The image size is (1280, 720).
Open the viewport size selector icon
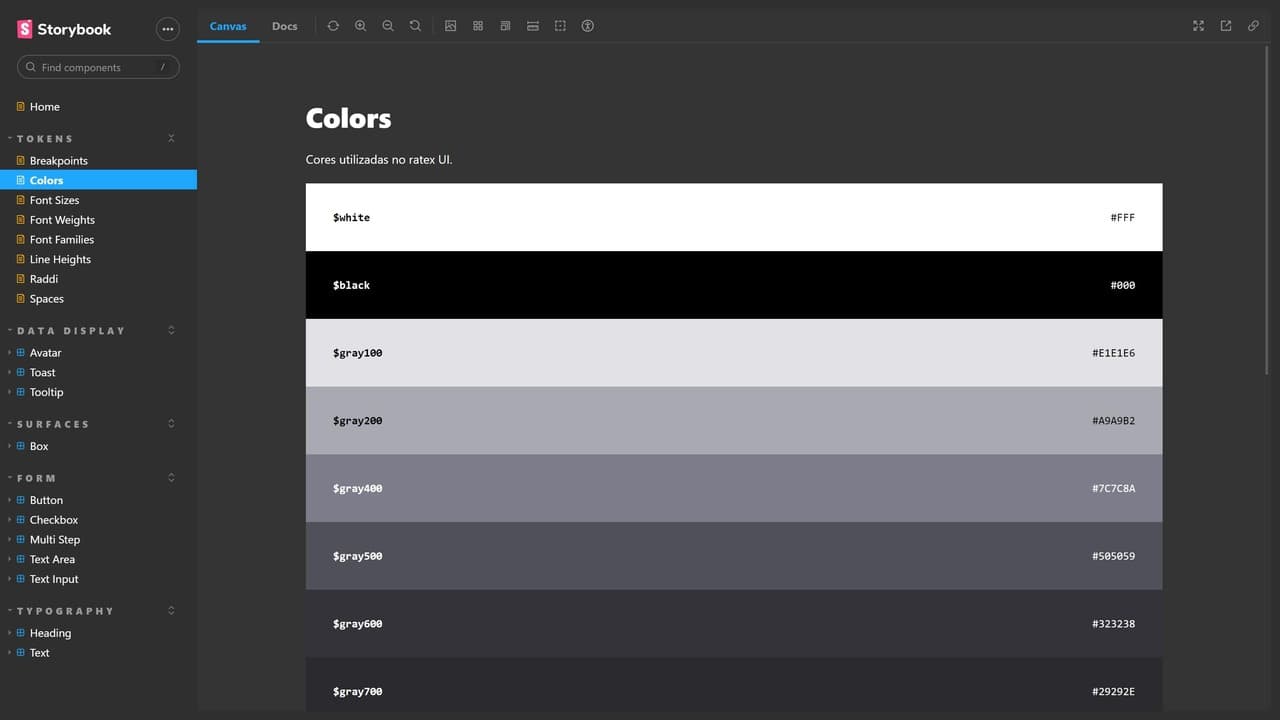click(x=505, y=26)
